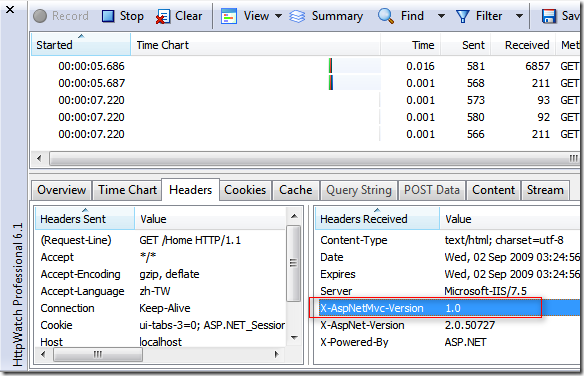Select the Server received header

448,291
